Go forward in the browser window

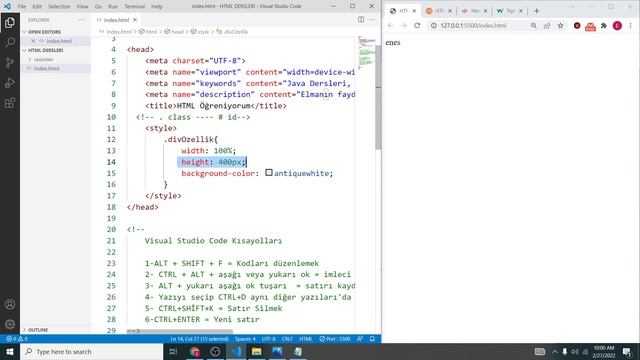tap(404, 25)
